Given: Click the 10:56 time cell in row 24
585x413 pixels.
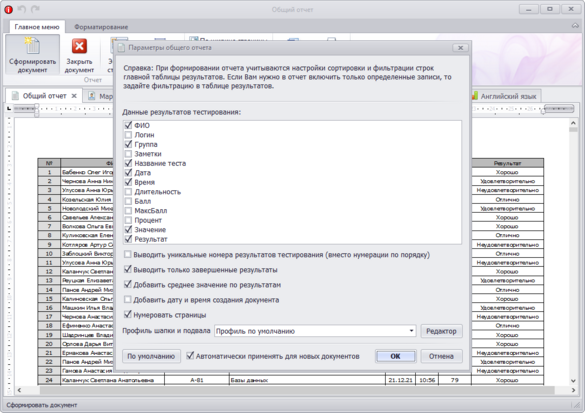Looking at the screenshot, I should click(x=427, y=380).
